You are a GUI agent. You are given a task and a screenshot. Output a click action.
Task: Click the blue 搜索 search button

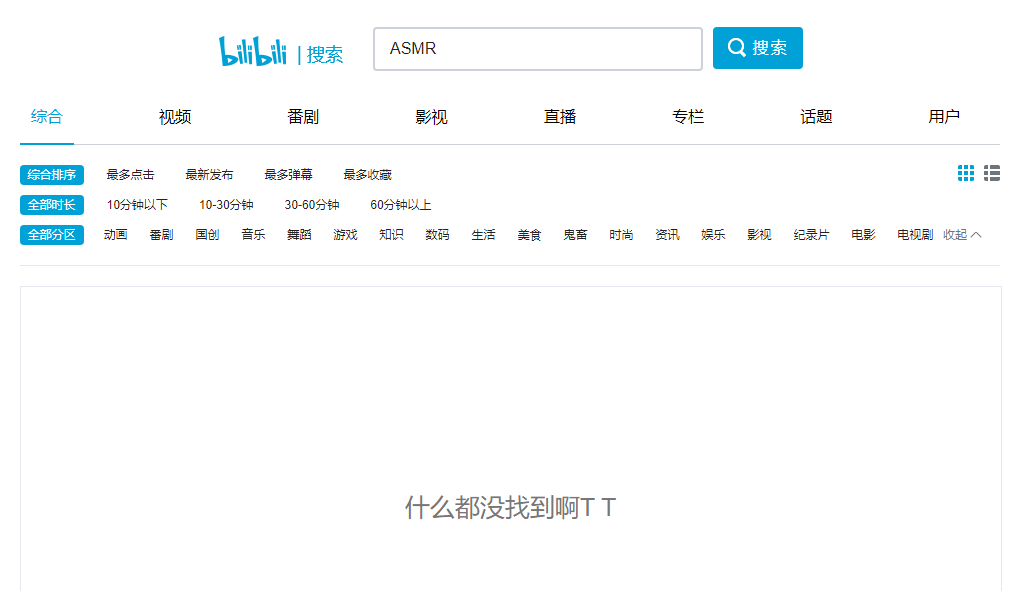pyautogui.click(x=757, y=48)
